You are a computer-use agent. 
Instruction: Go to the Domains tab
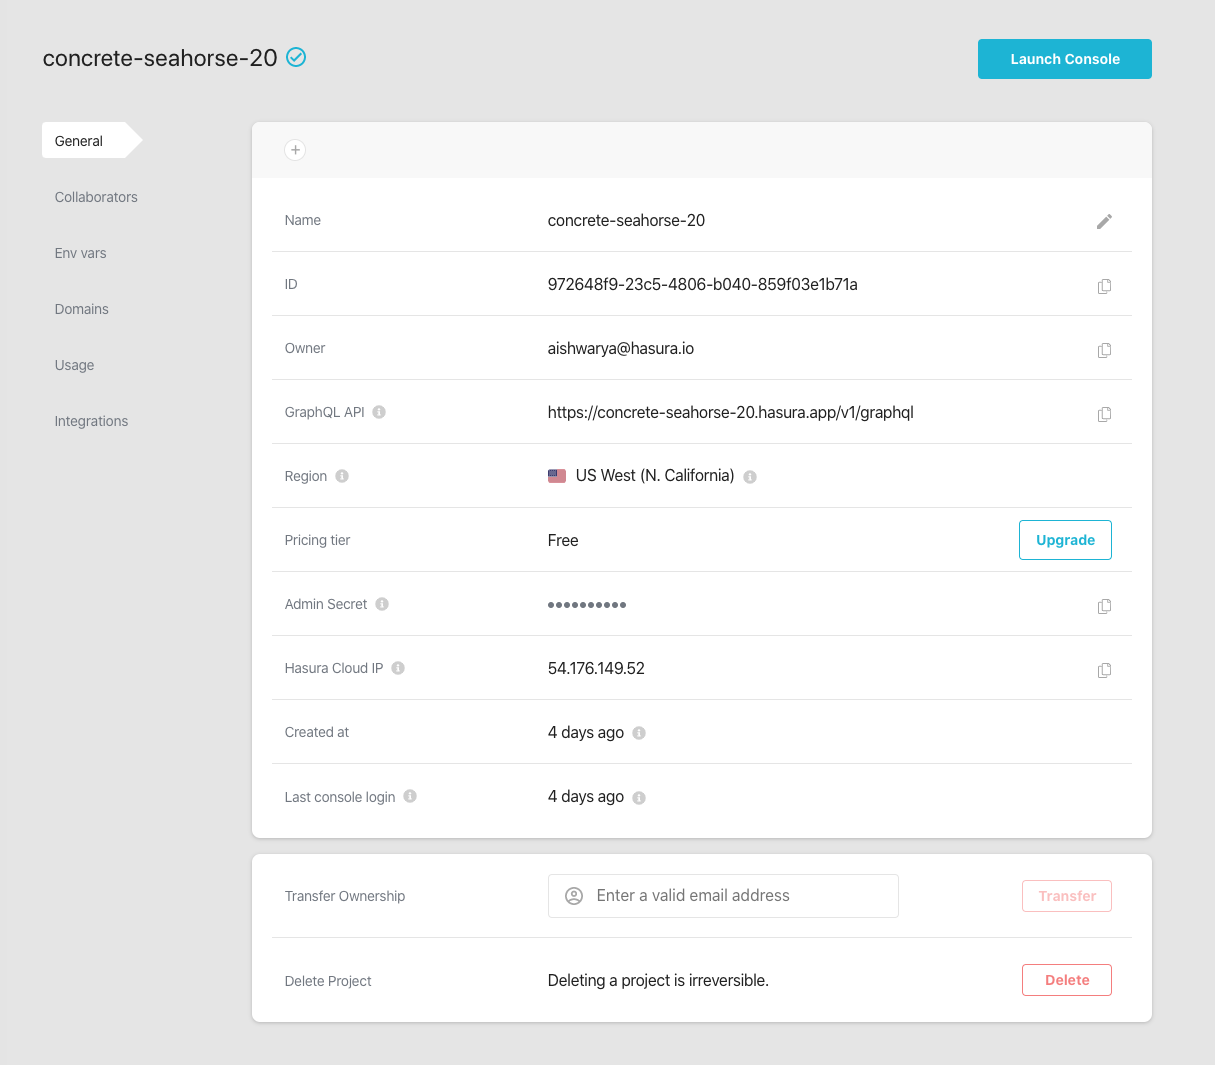[82, 309]
